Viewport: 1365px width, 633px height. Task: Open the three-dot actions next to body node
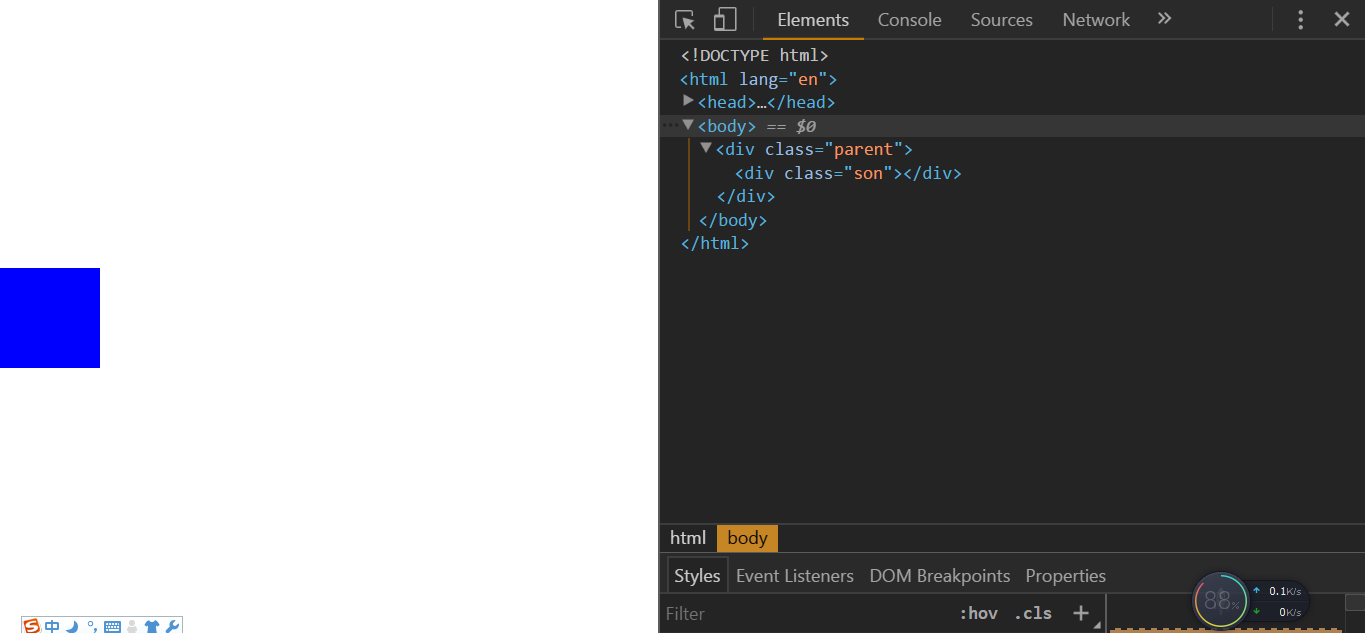tap(670, 125)
